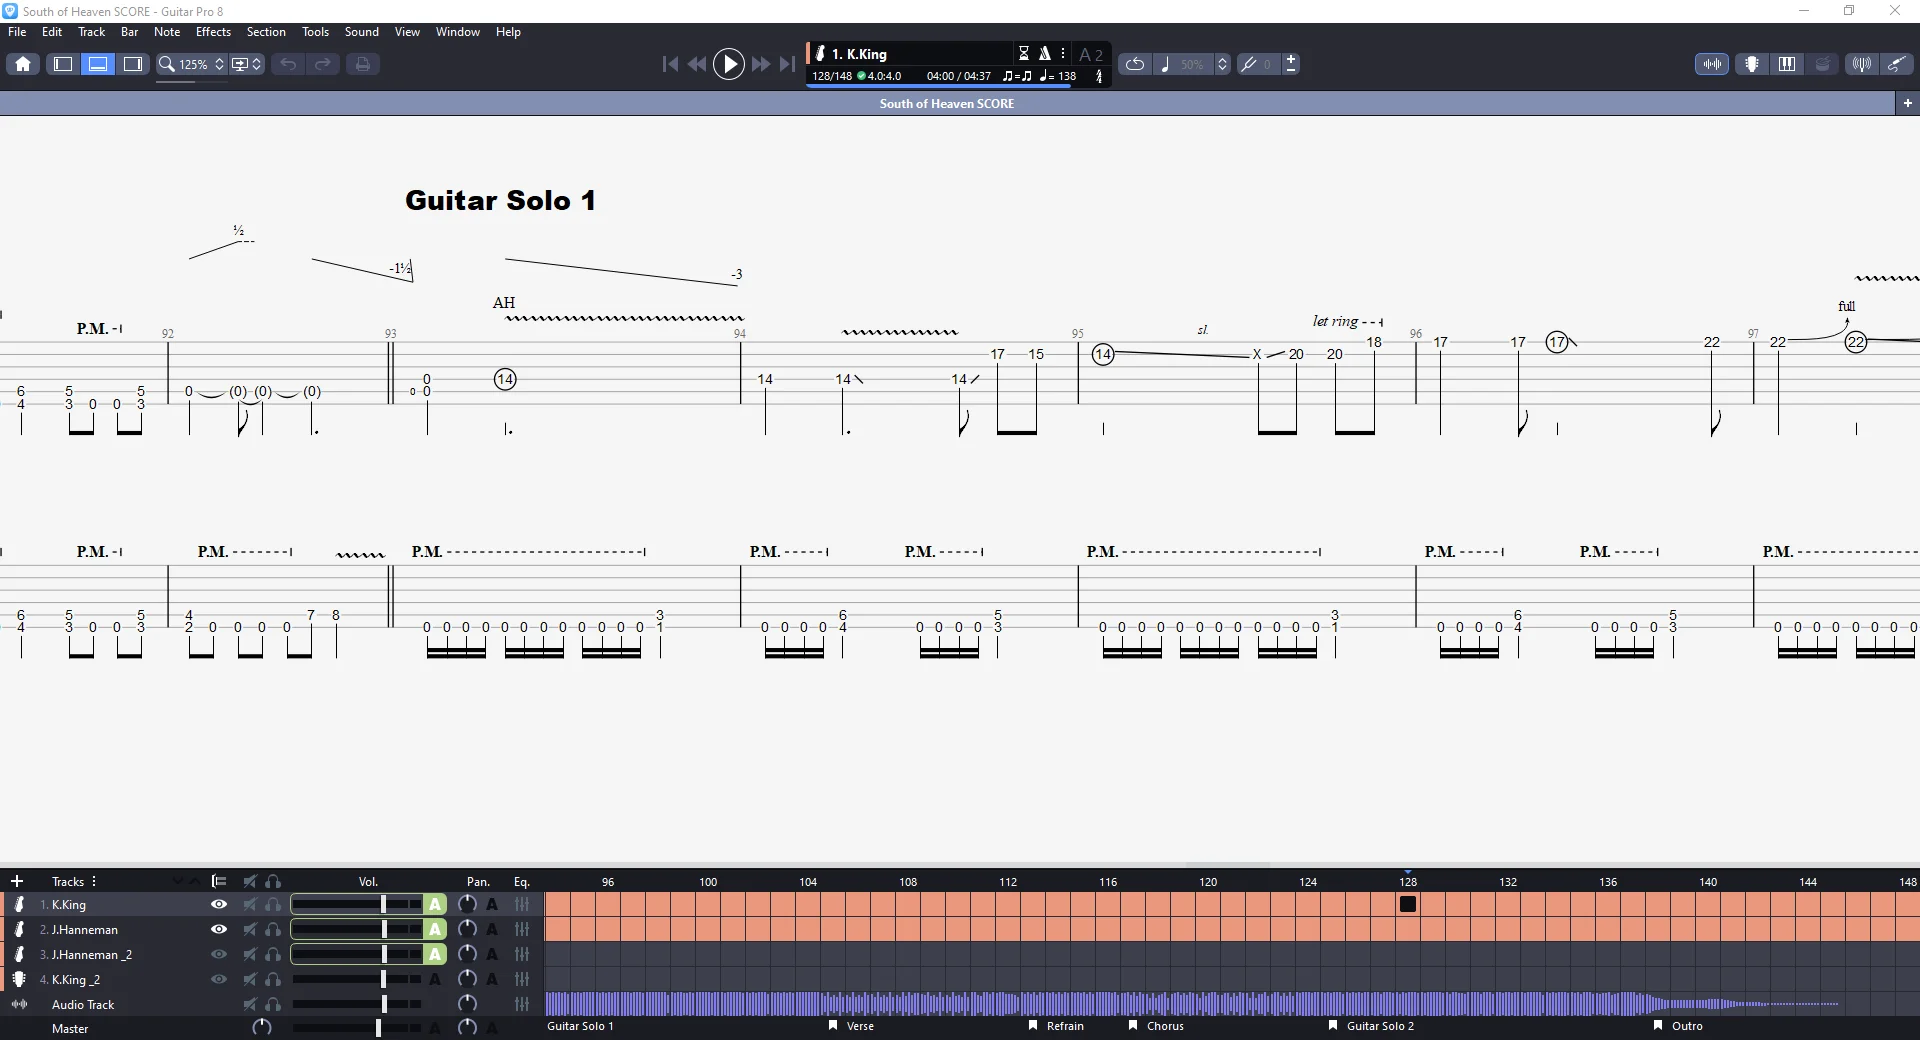Toggle volume automation on J.Hanneman track

(x=435, y=929)
